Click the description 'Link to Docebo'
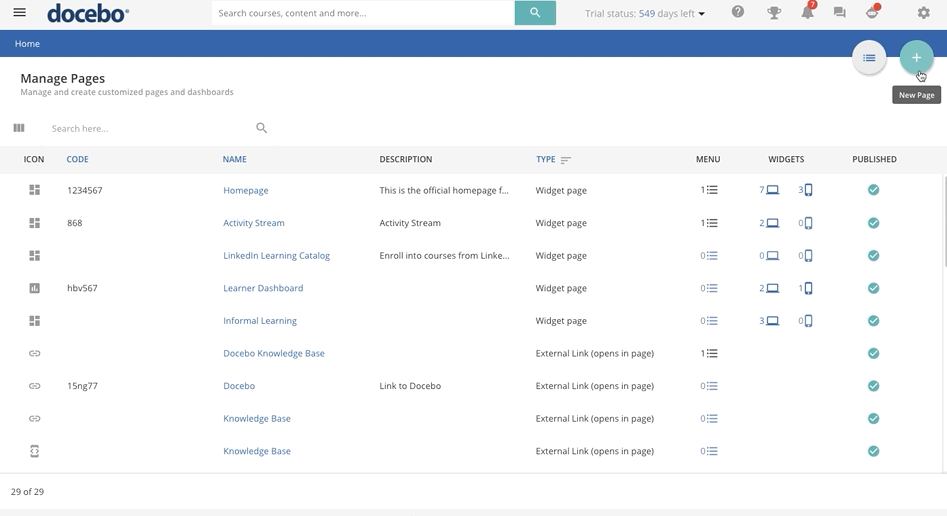Image resolution: width=947 pixels, height=516 pixels. [x=410, y=386]
